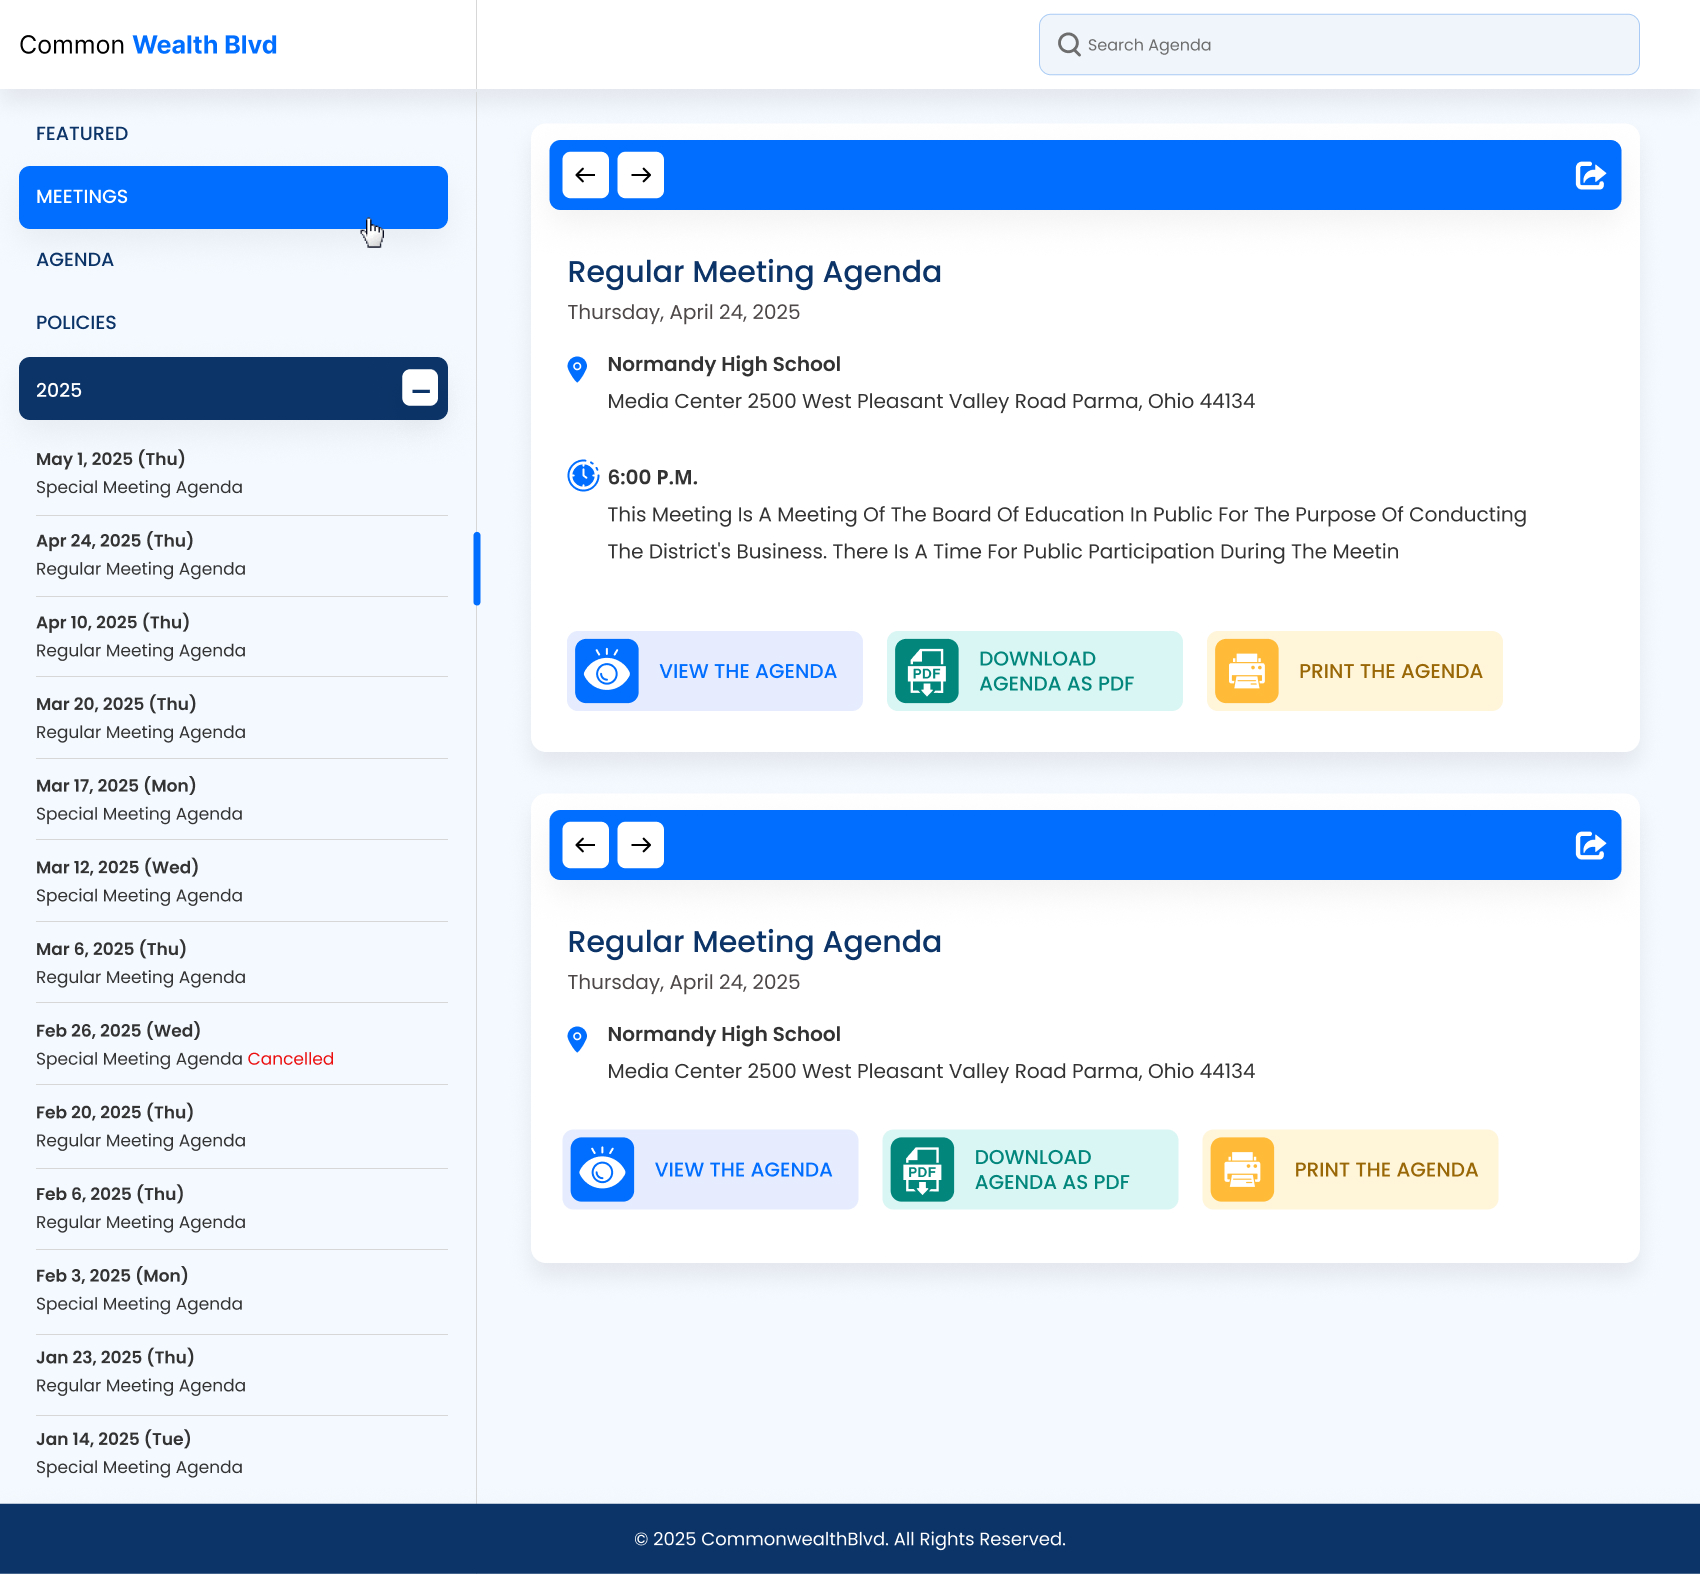This screenshot has width=1700, height=1574.
Task: Click previous arrow in second agenda card
Action: click(x=586, y=845)
